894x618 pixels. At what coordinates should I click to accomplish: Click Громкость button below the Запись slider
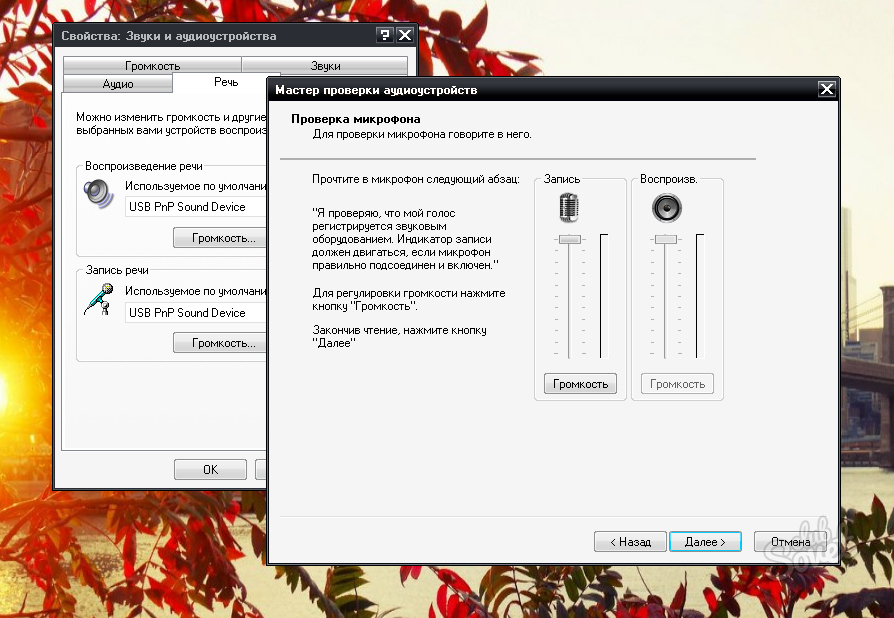(580, 384)
